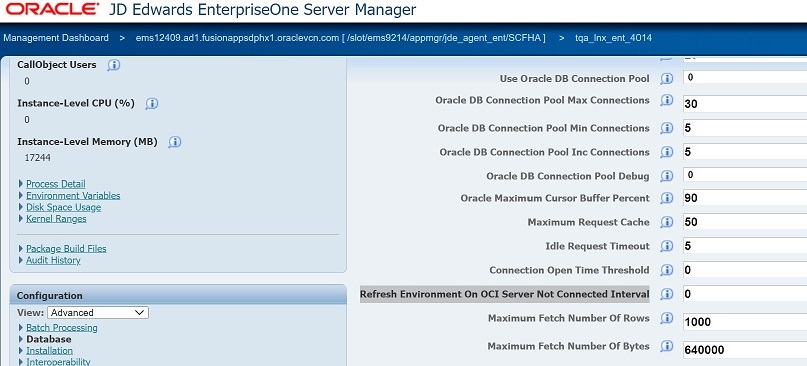Open info icon for CallObject Users
Screen dimensions: 807x366
pyautogui.click(x=114, y=65)
